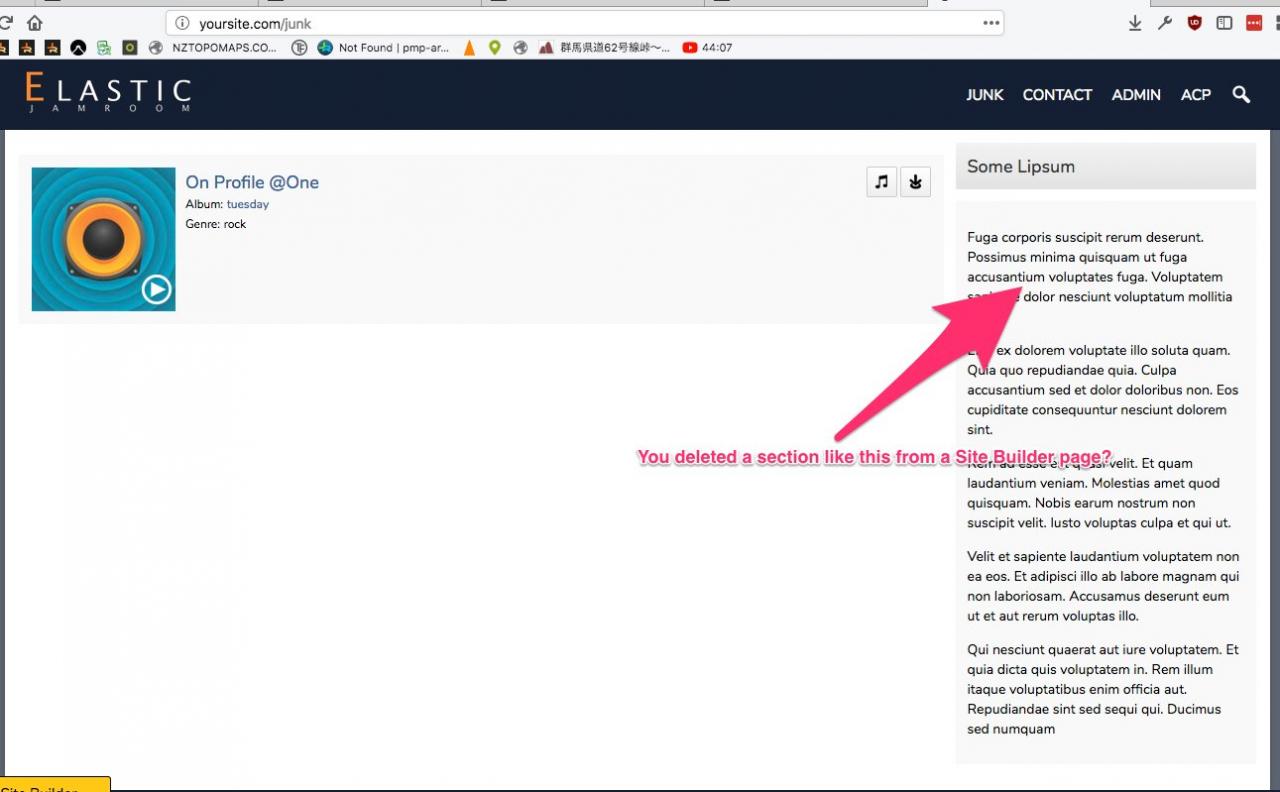Click the paragraph containing 'Culpa accusantium sed'

[x=1103, y=390]
